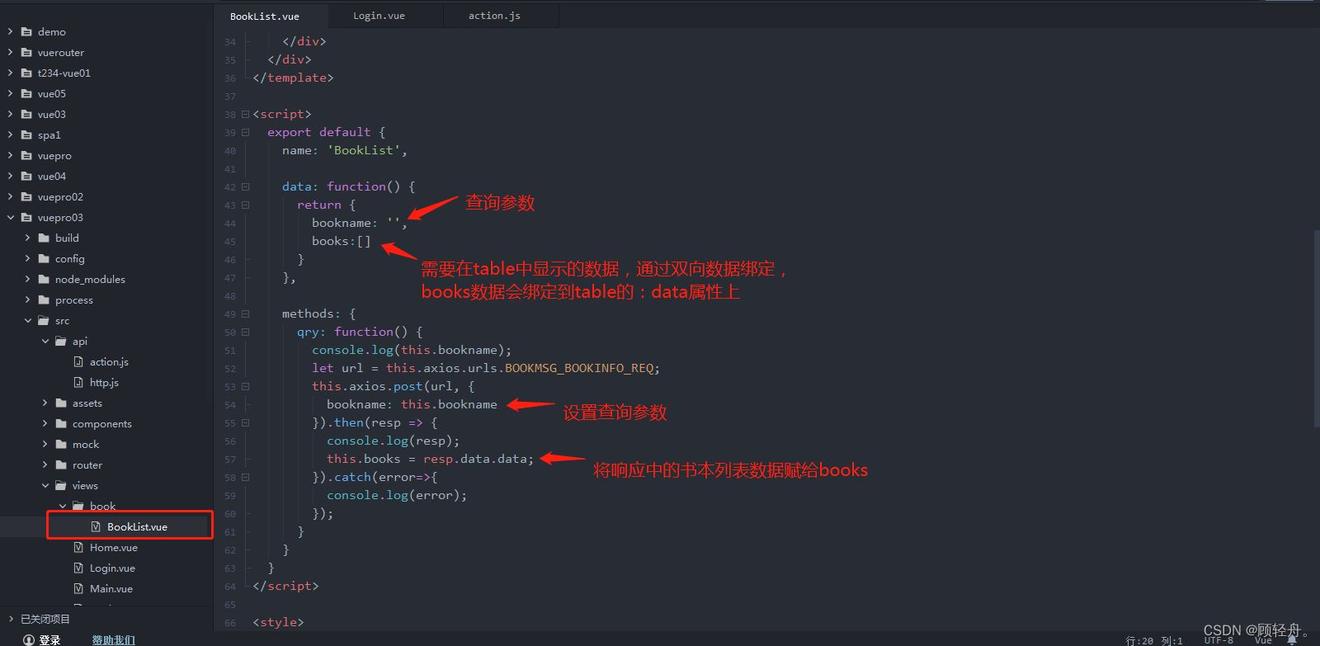Click the action.js file icon in tree
The height and width of the screenshot is (646, 1320).
(x=80, y=362)
